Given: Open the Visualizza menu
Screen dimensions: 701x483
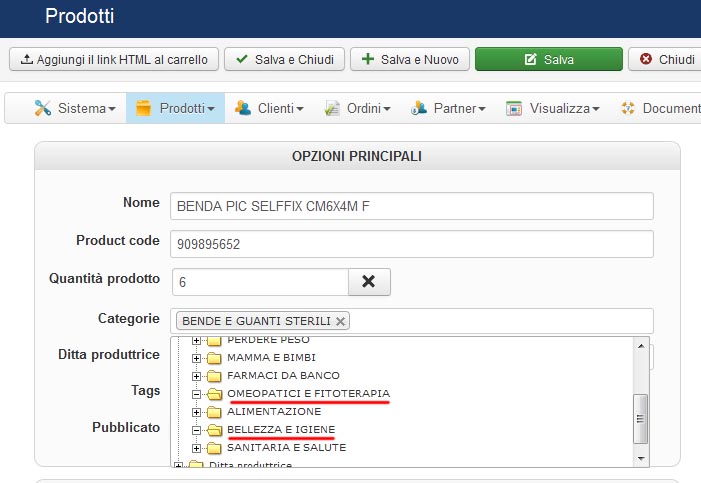Looking at the screenshot, I should [x=553, y=108].
